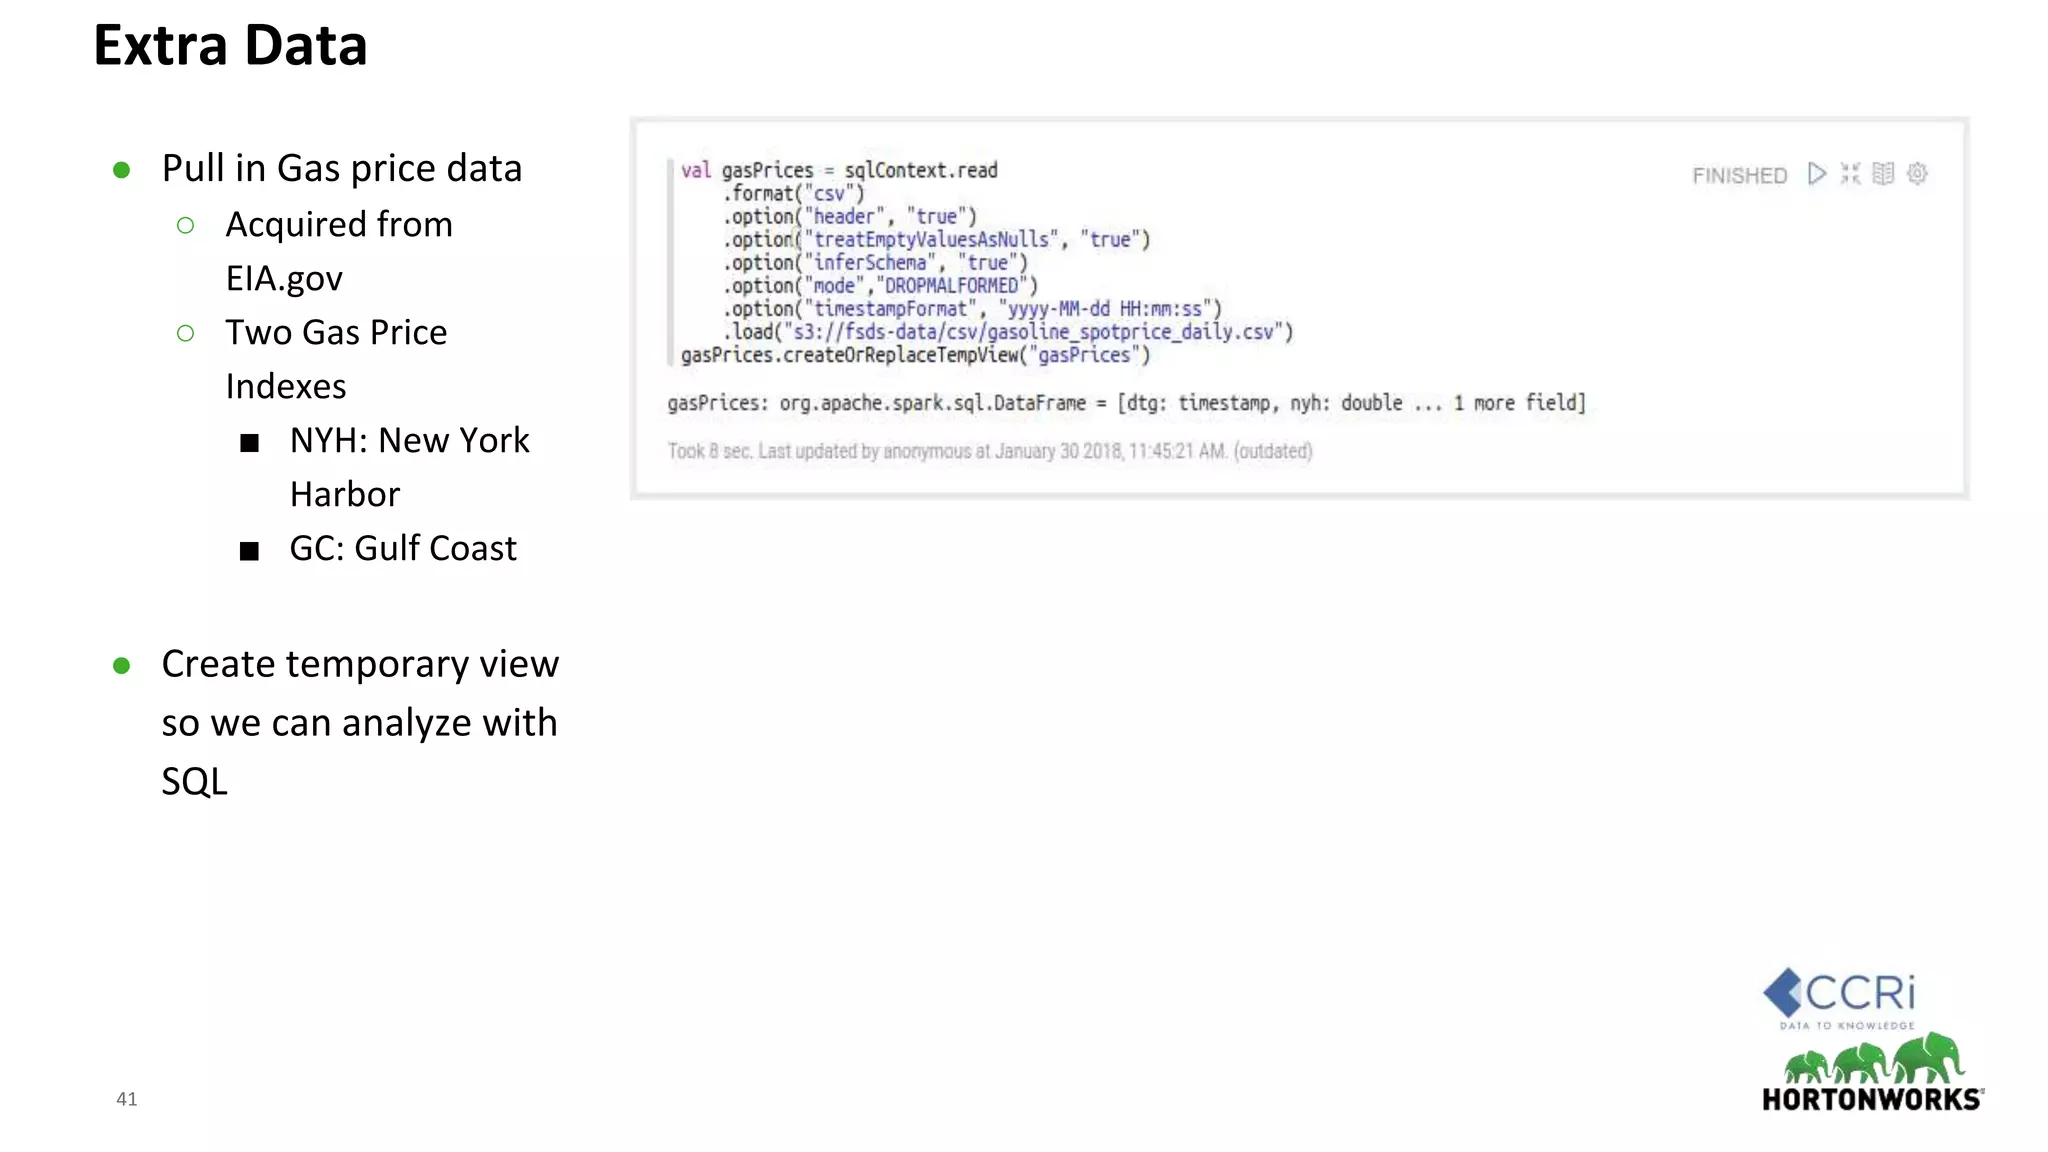This screenshot has height=1152, width=2048.
Task: Select the 'Extra Data' slide title
Action: point(230,46)
